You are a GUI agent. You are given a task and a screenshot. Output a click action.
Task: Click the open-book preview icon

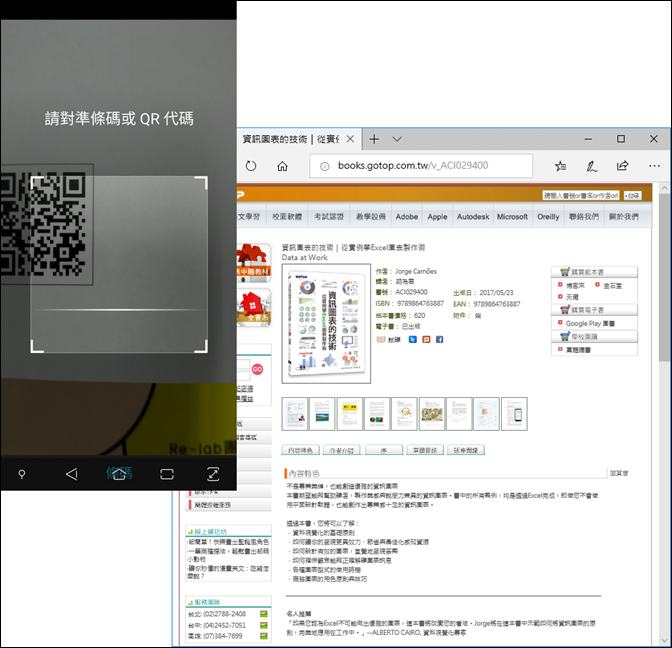point(381,339)
